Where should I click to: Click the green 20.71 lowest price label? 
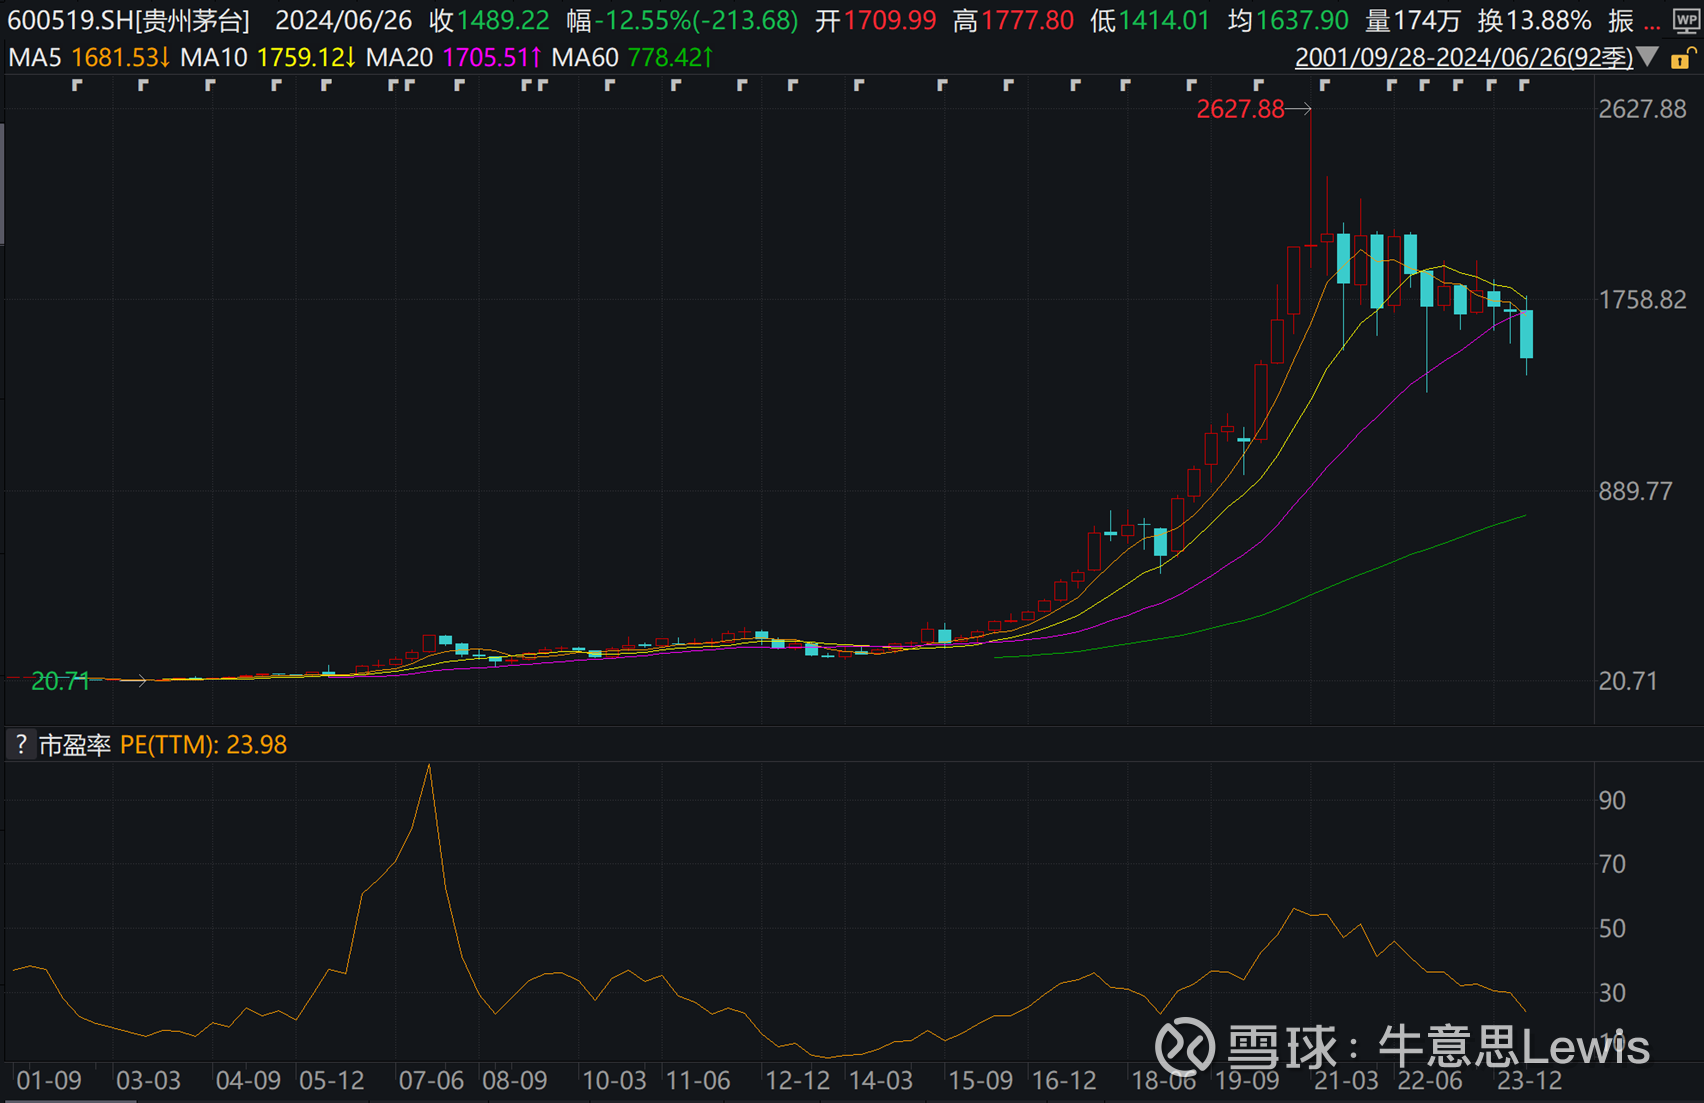pyautogui.click(x=60, y=681)
